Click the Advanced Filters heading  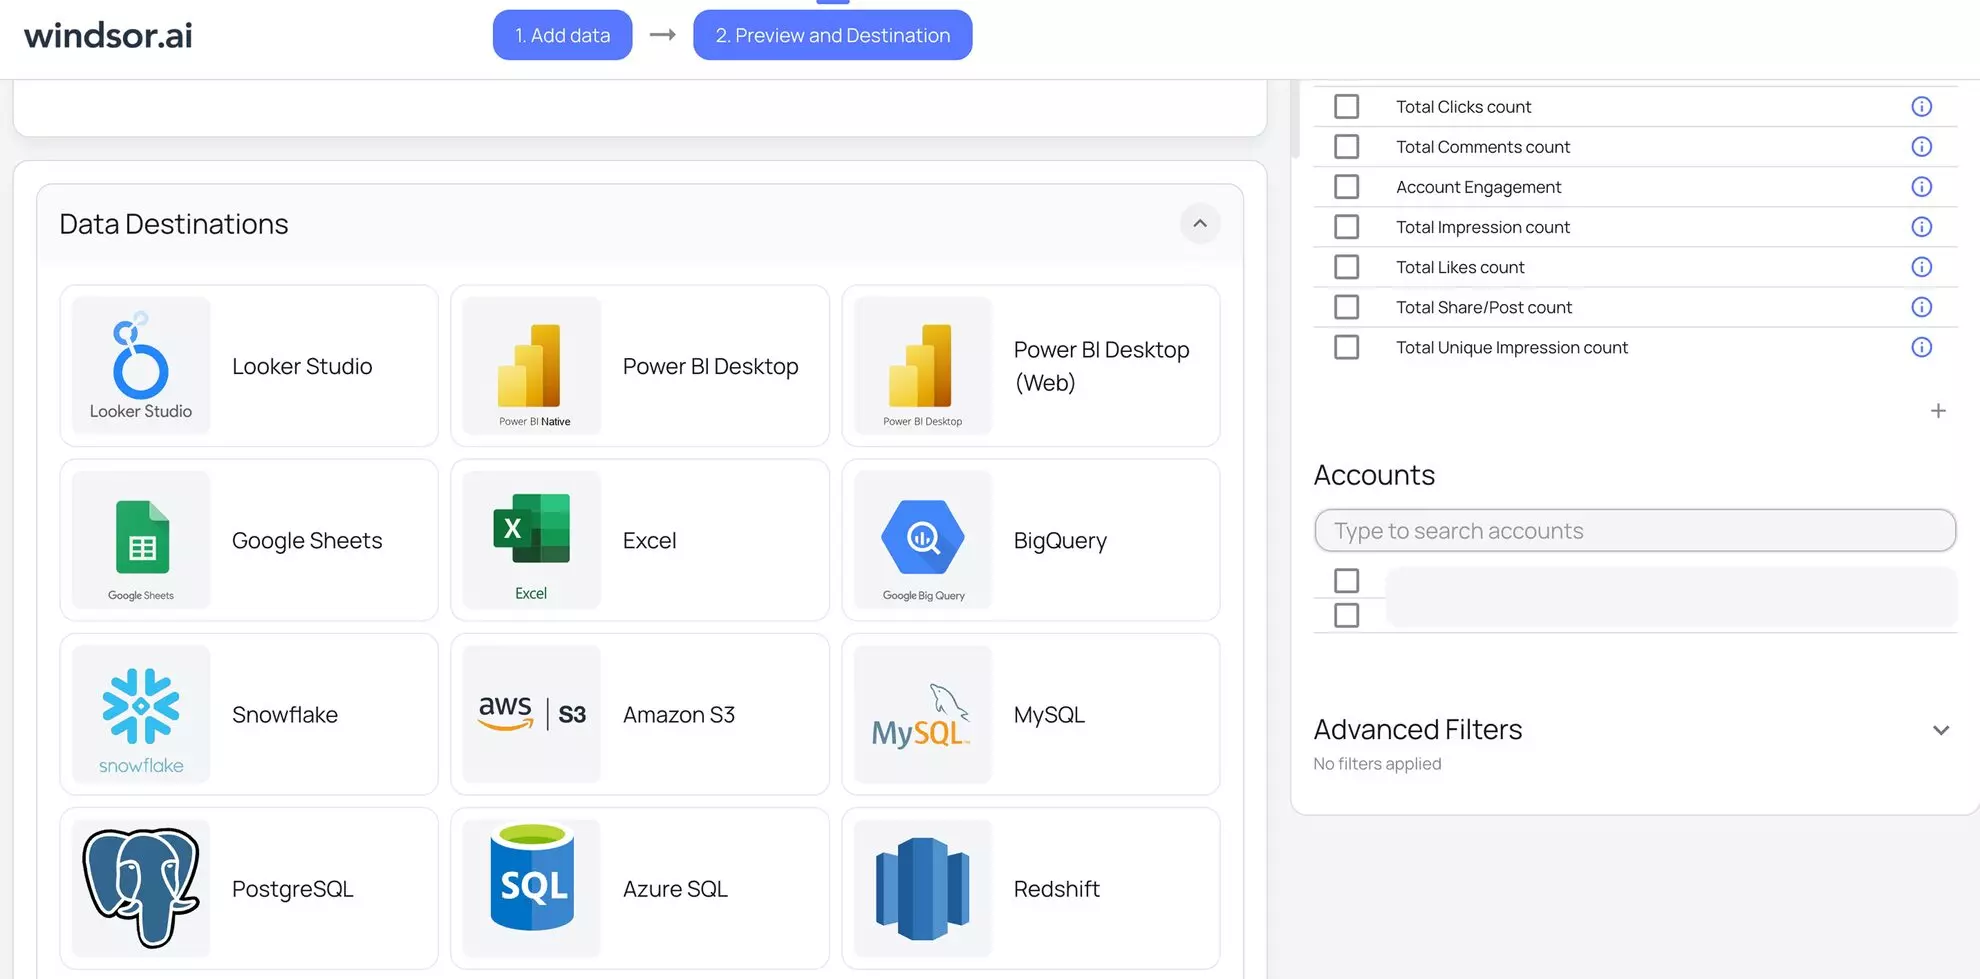point(1417,730)
